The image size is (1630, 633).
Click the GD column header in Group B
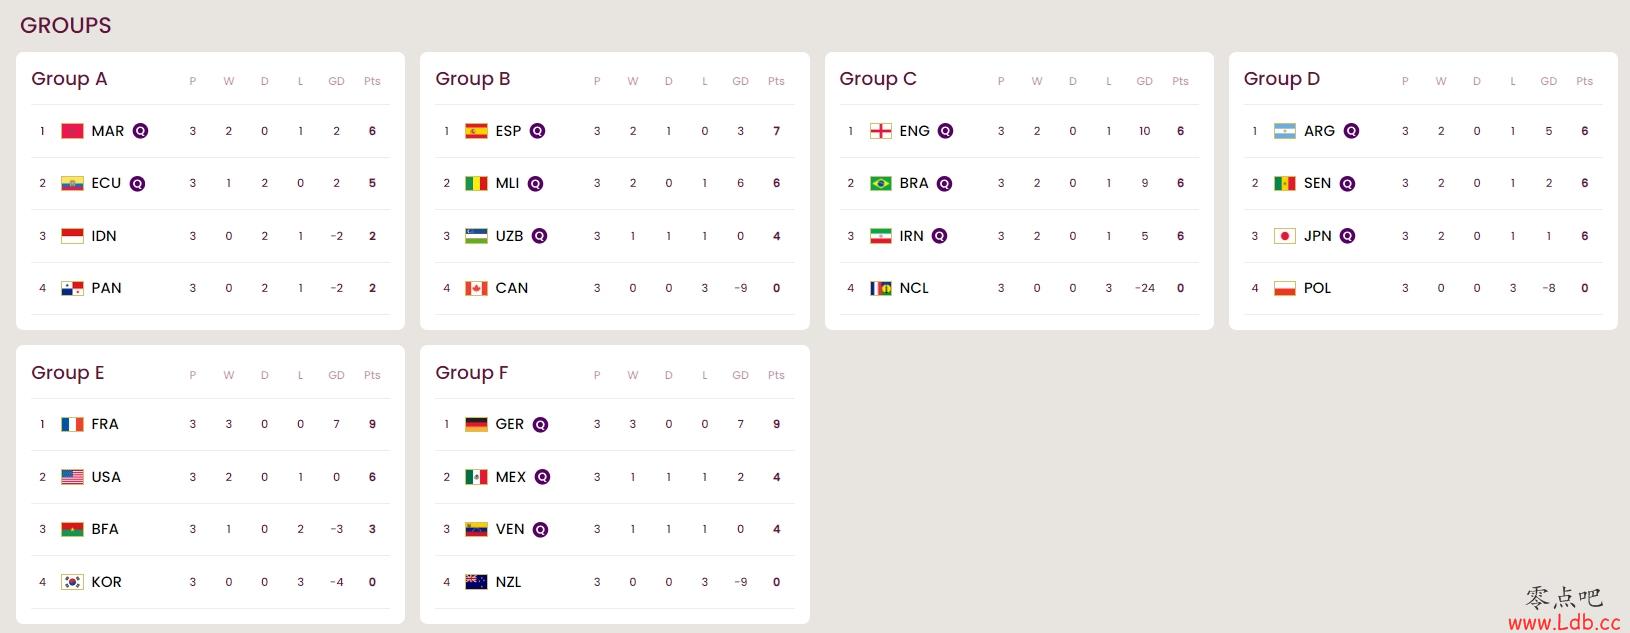(x=740, y=81)
